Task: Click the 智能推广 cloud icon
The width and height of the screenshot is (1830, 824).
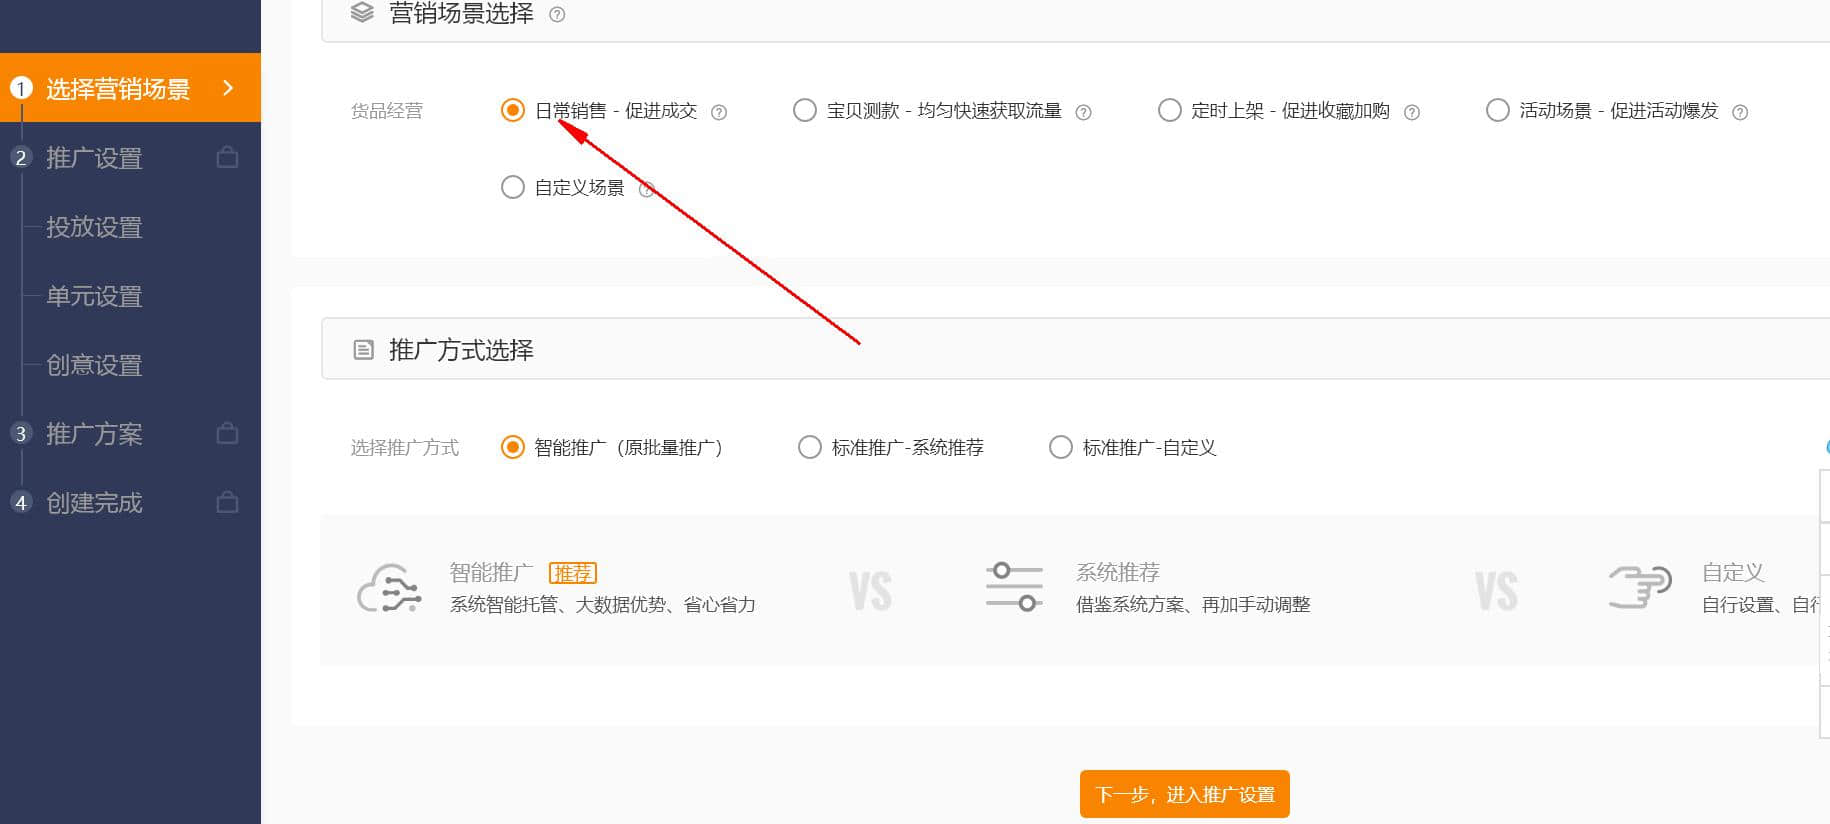Action: [x=389, y=588]
